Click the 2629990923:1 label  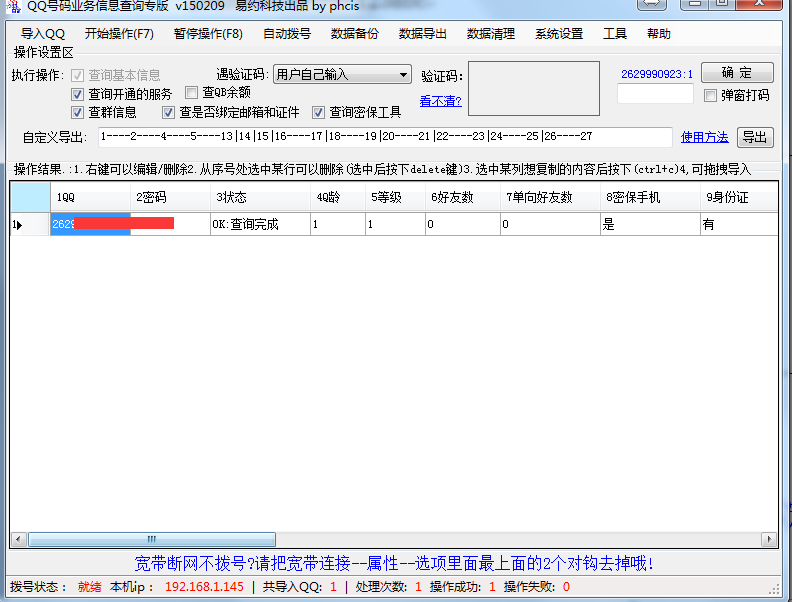click(x=657, y=74)
